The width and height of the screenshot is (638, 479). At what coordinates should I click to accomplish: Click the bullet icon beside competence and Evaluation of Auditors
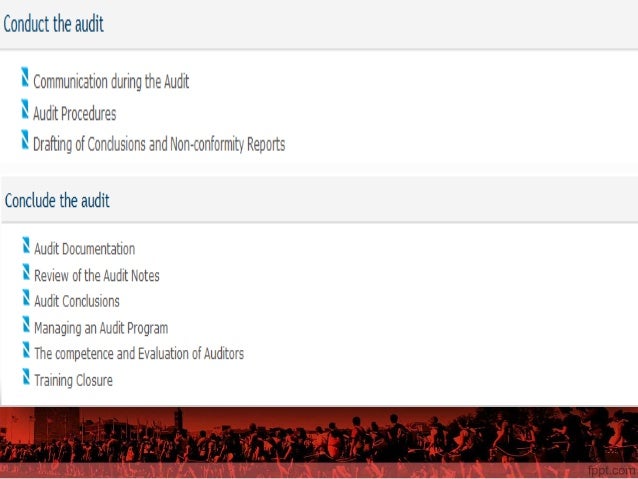point(25,350)
